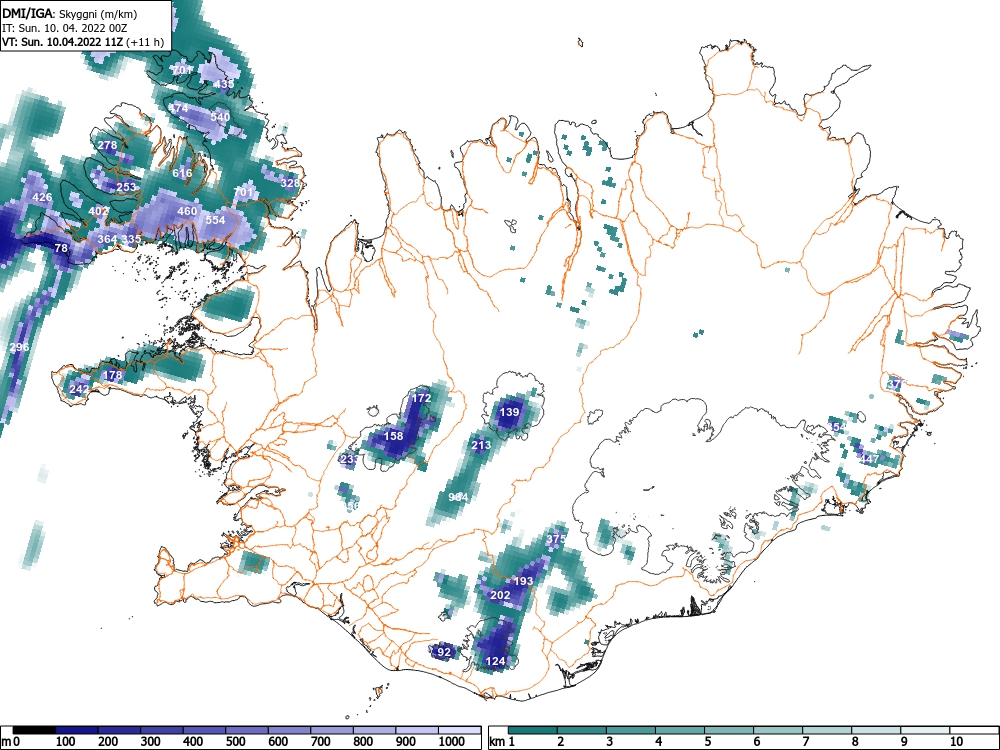Click the visibility value 460
Image resolution: width=1000 pixels, height=750 pixels.
click(x=187, y=211)
